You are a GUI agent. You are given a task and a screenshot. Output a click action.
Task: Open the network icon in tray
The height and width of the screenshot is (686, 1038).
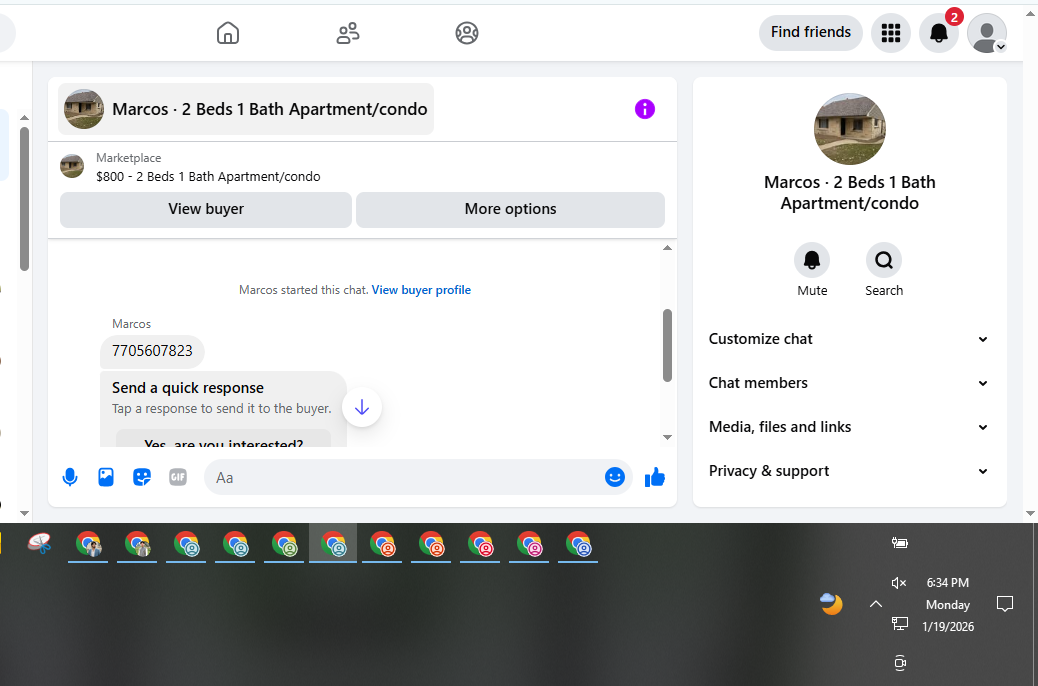coord(900,623)
